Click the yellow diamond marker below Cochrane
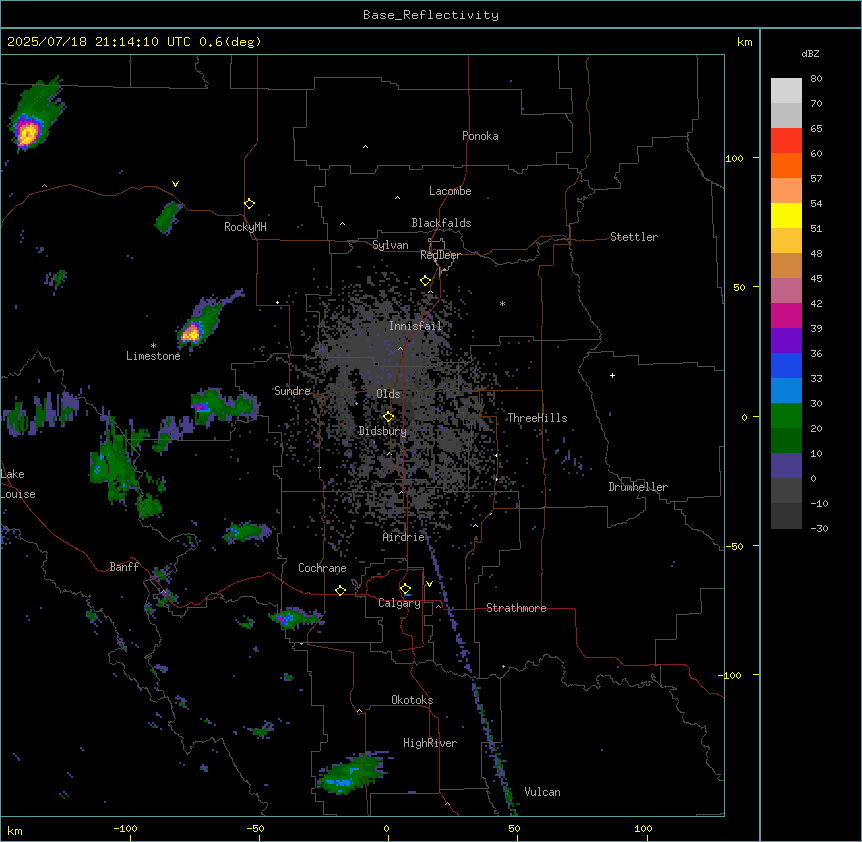 (x=340, y=590)
